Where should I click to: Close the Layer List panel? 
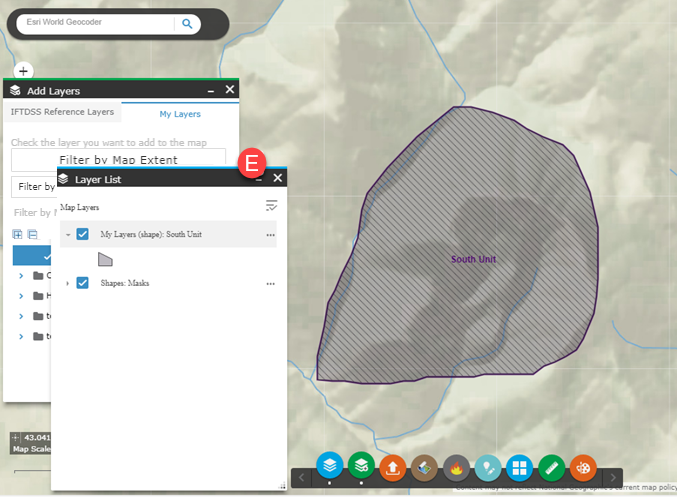click(x=278, y=178)
